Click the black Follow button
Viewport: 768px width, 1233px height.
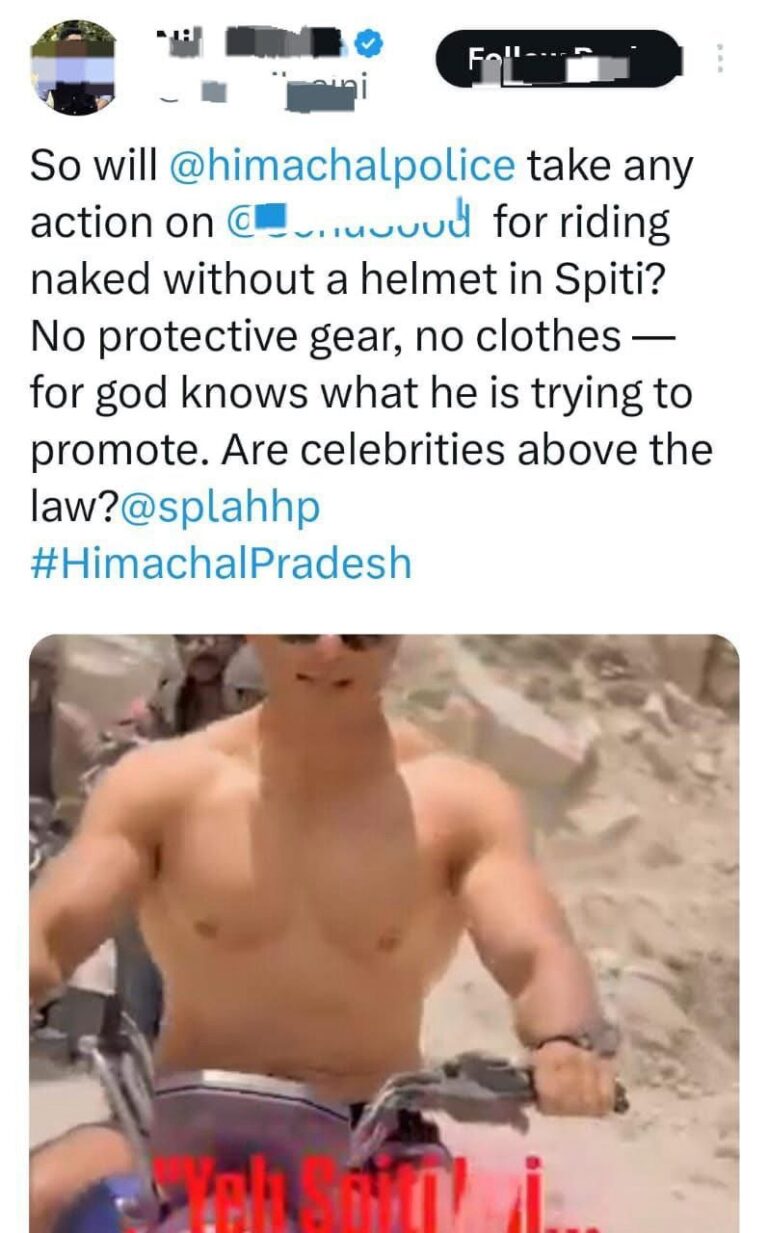tap(559, 58)
